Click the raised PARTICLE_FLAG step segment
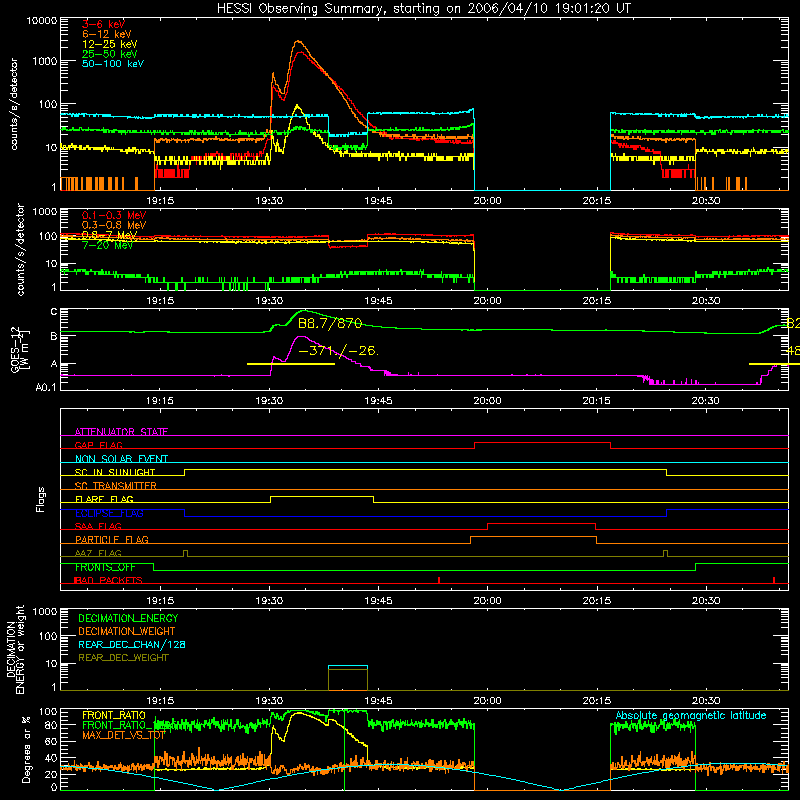This screenshot has width=800, height=800. 533,537
